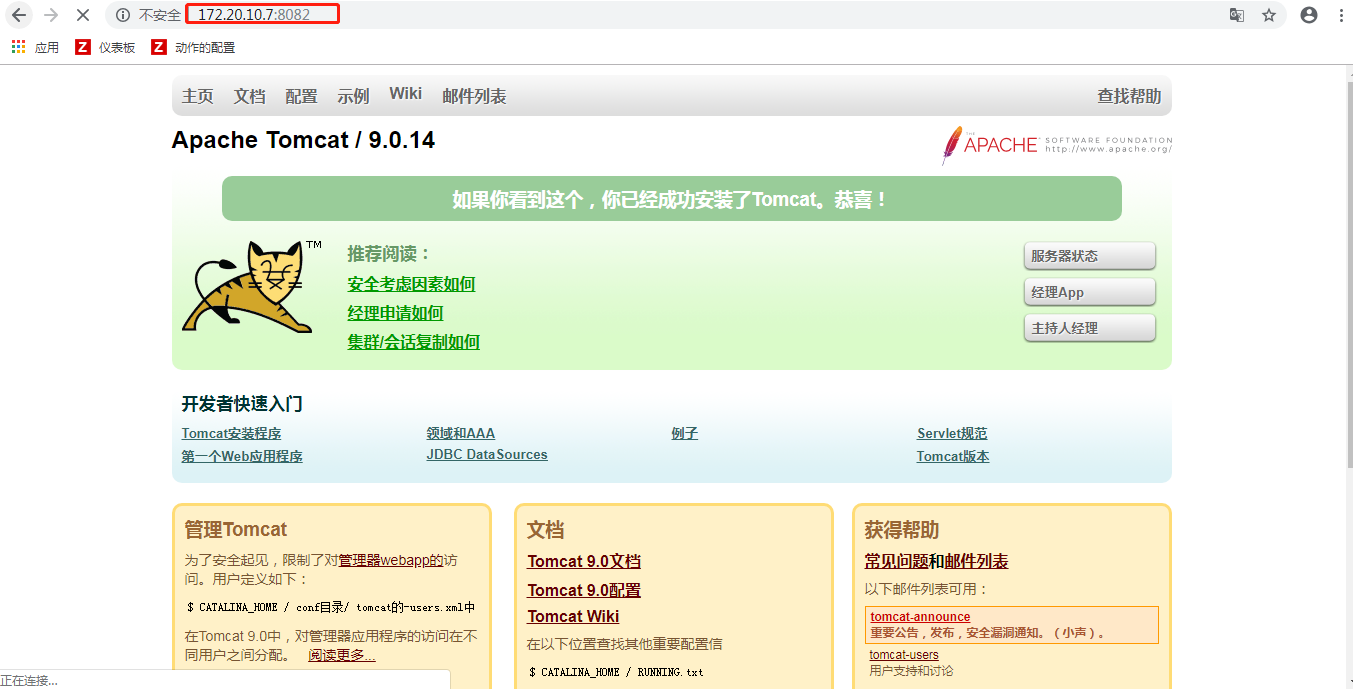Open the user profile icon
Viewport: 1353px width, 689px height.
pyautogui.click(x=1309, y=15)
